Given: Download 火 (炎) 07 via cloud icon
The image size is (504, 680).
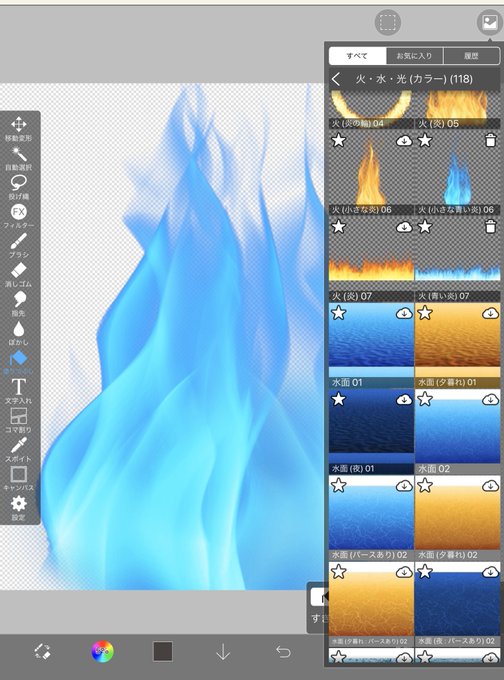Looking at the screenshot, I should [404, 227].
